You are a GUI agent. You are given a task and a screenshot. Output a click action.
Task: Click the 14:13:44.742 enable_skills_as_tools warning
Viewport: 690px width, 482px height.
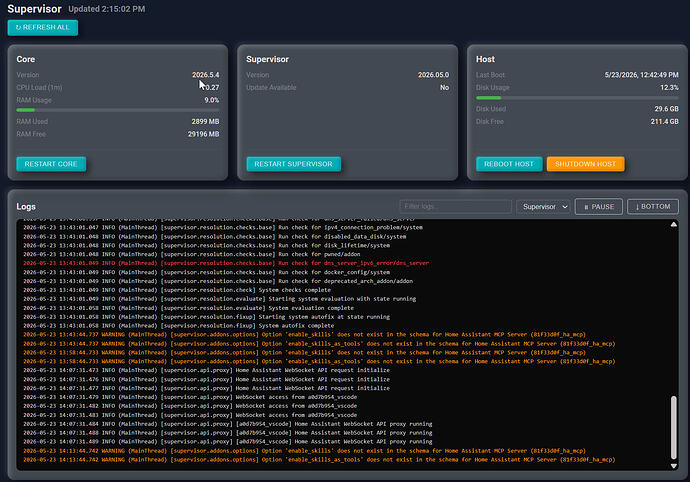319,460
